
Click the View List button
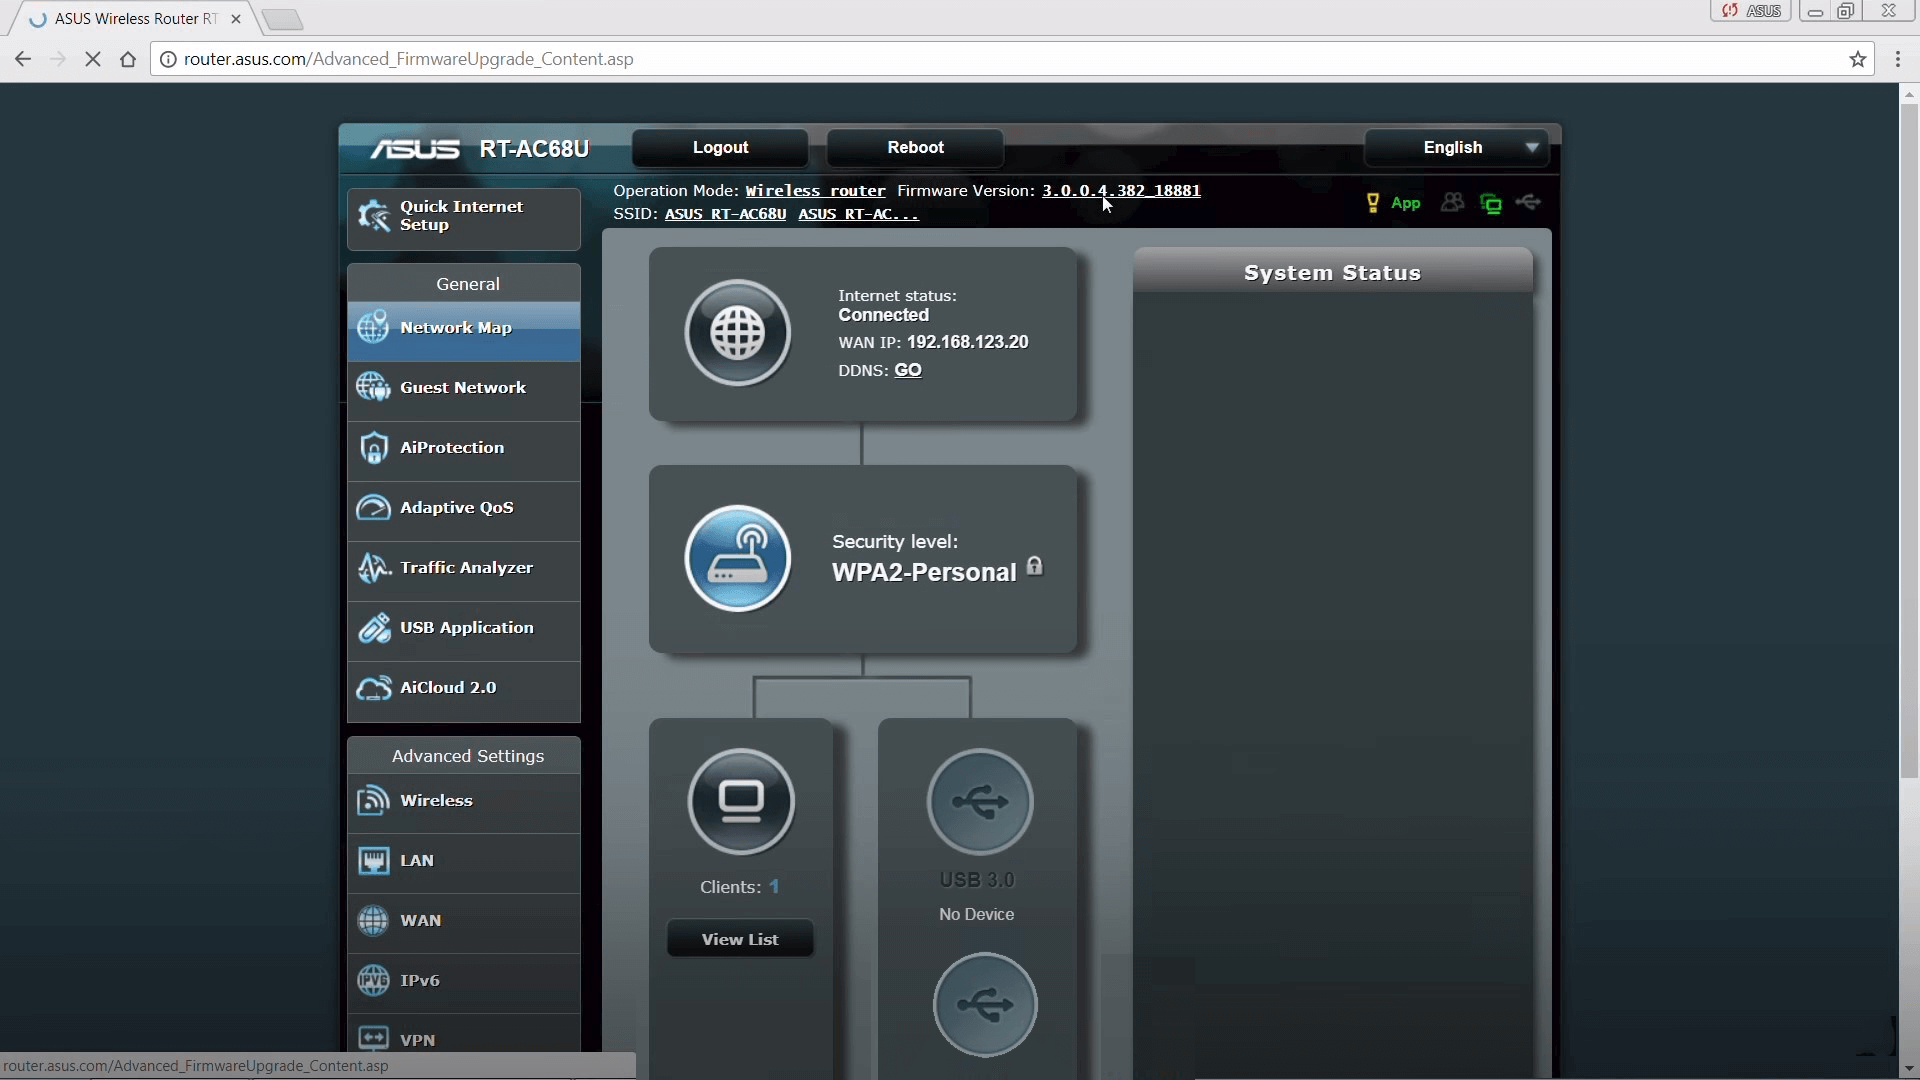tap(740, 939)
